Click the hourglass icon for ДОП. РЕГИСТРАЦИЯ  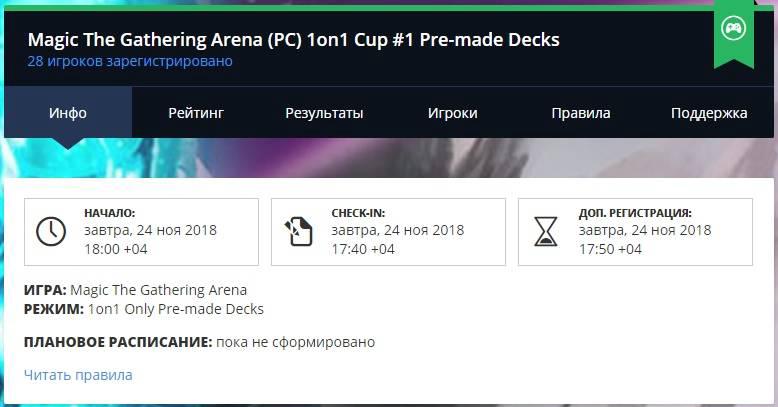545,231
